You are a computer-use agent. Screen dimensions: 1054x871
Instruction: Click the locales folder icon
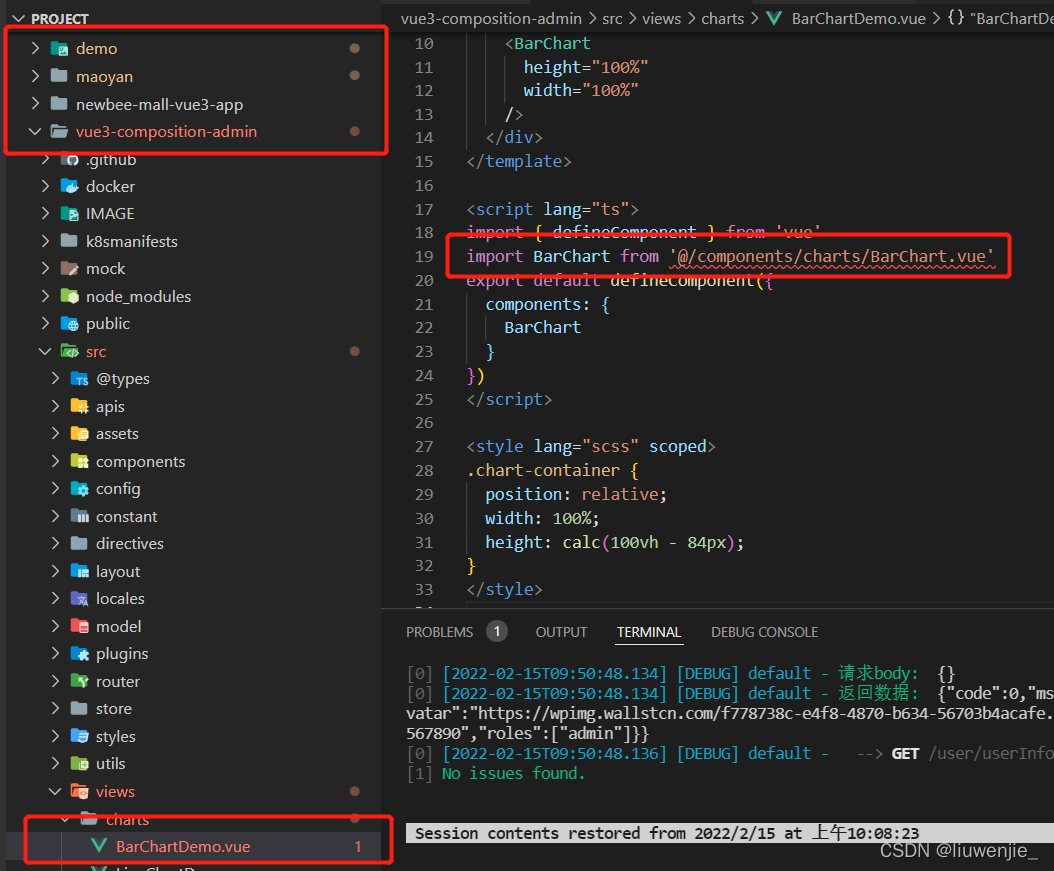(x=79, y=599)
